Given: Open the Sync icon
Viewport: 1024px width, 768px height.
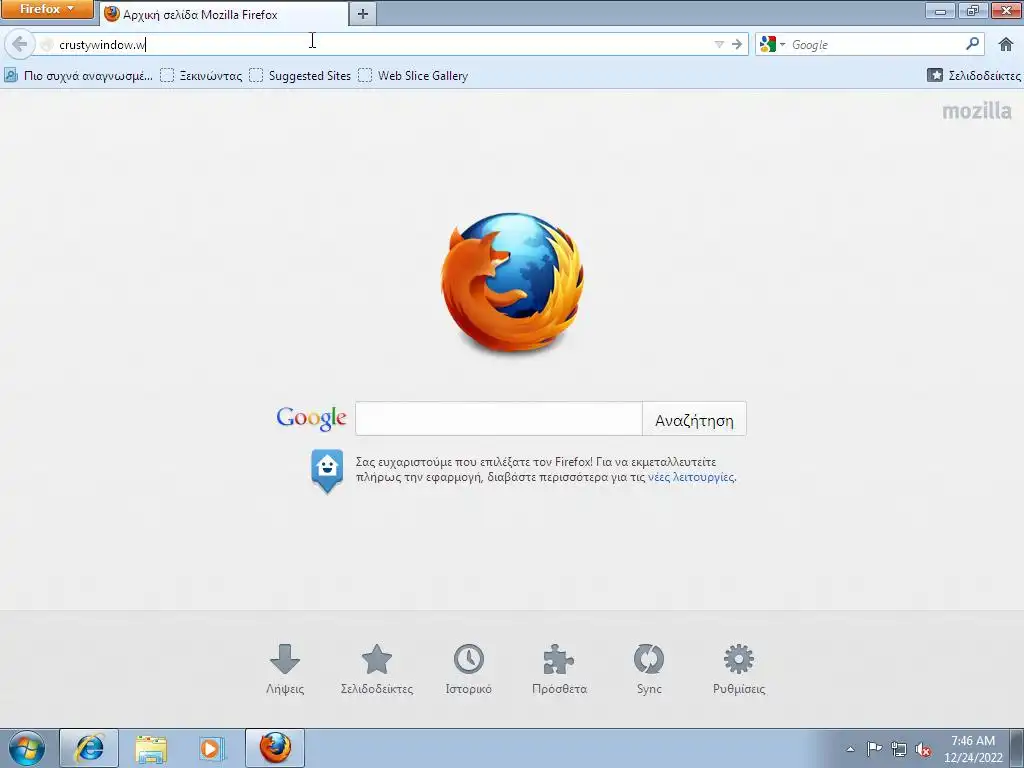Looking at the screenshot, I should point(649,669).
